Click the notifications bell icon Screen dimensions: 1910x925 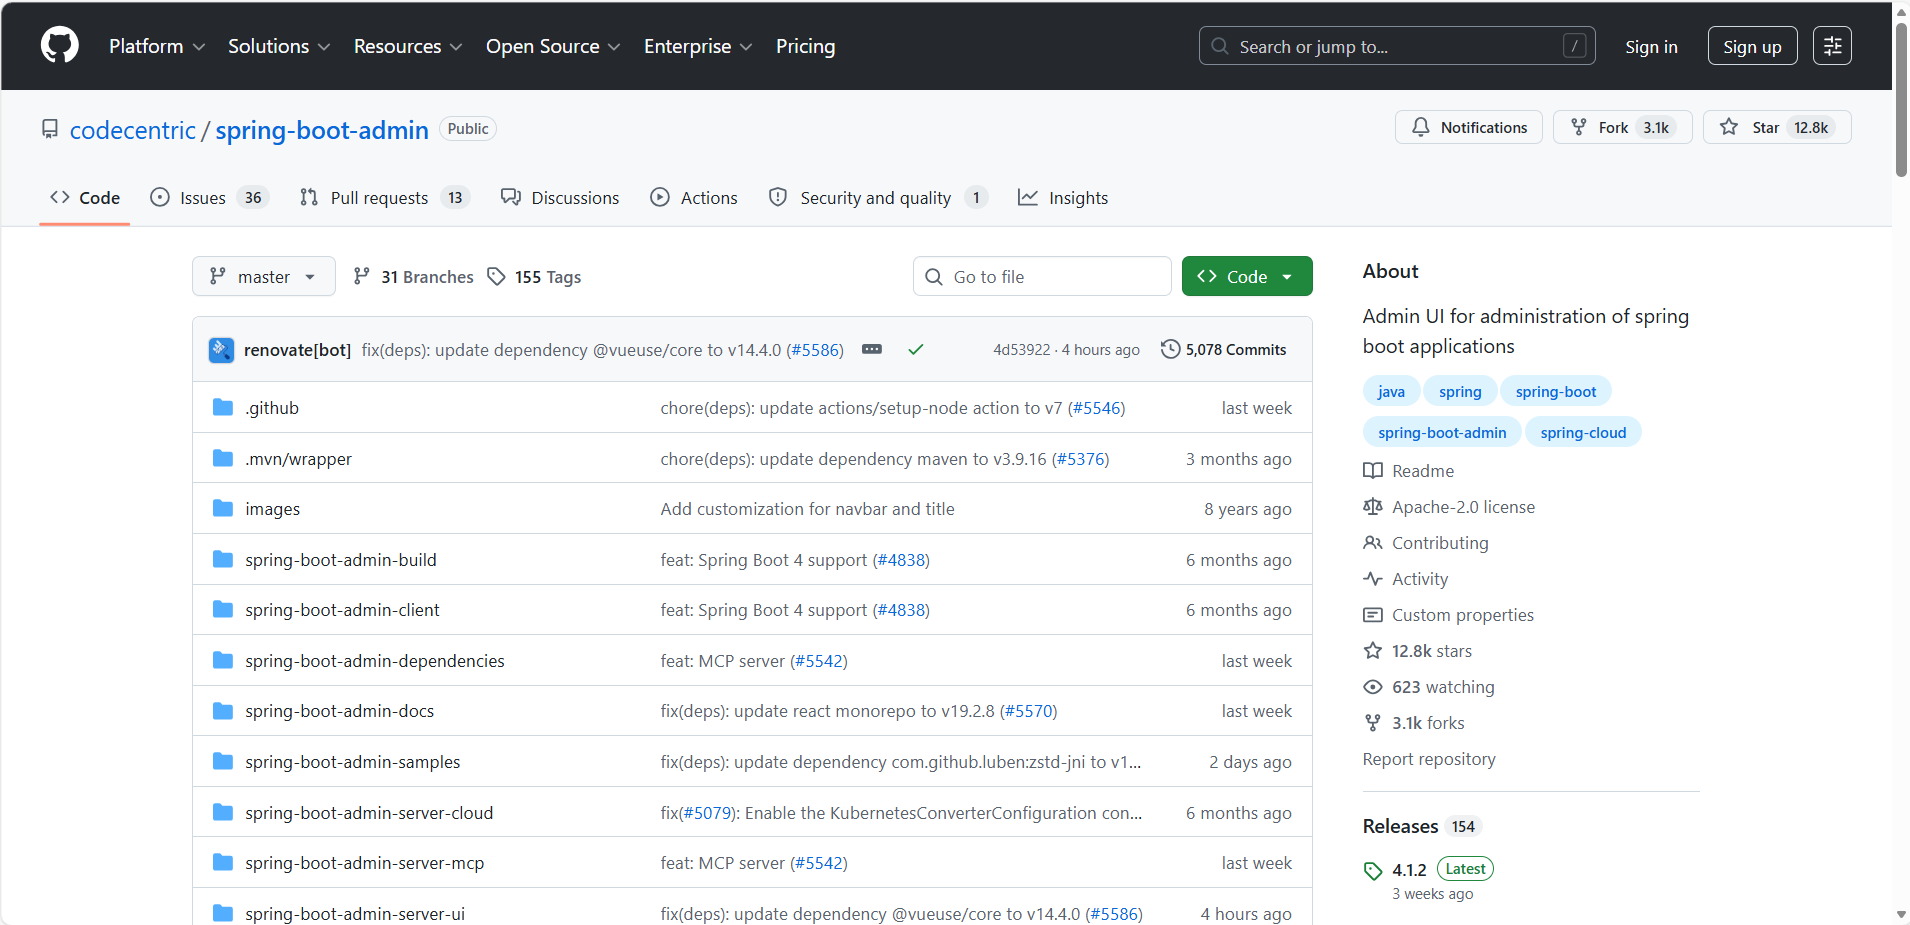[x=1421, y=127]
